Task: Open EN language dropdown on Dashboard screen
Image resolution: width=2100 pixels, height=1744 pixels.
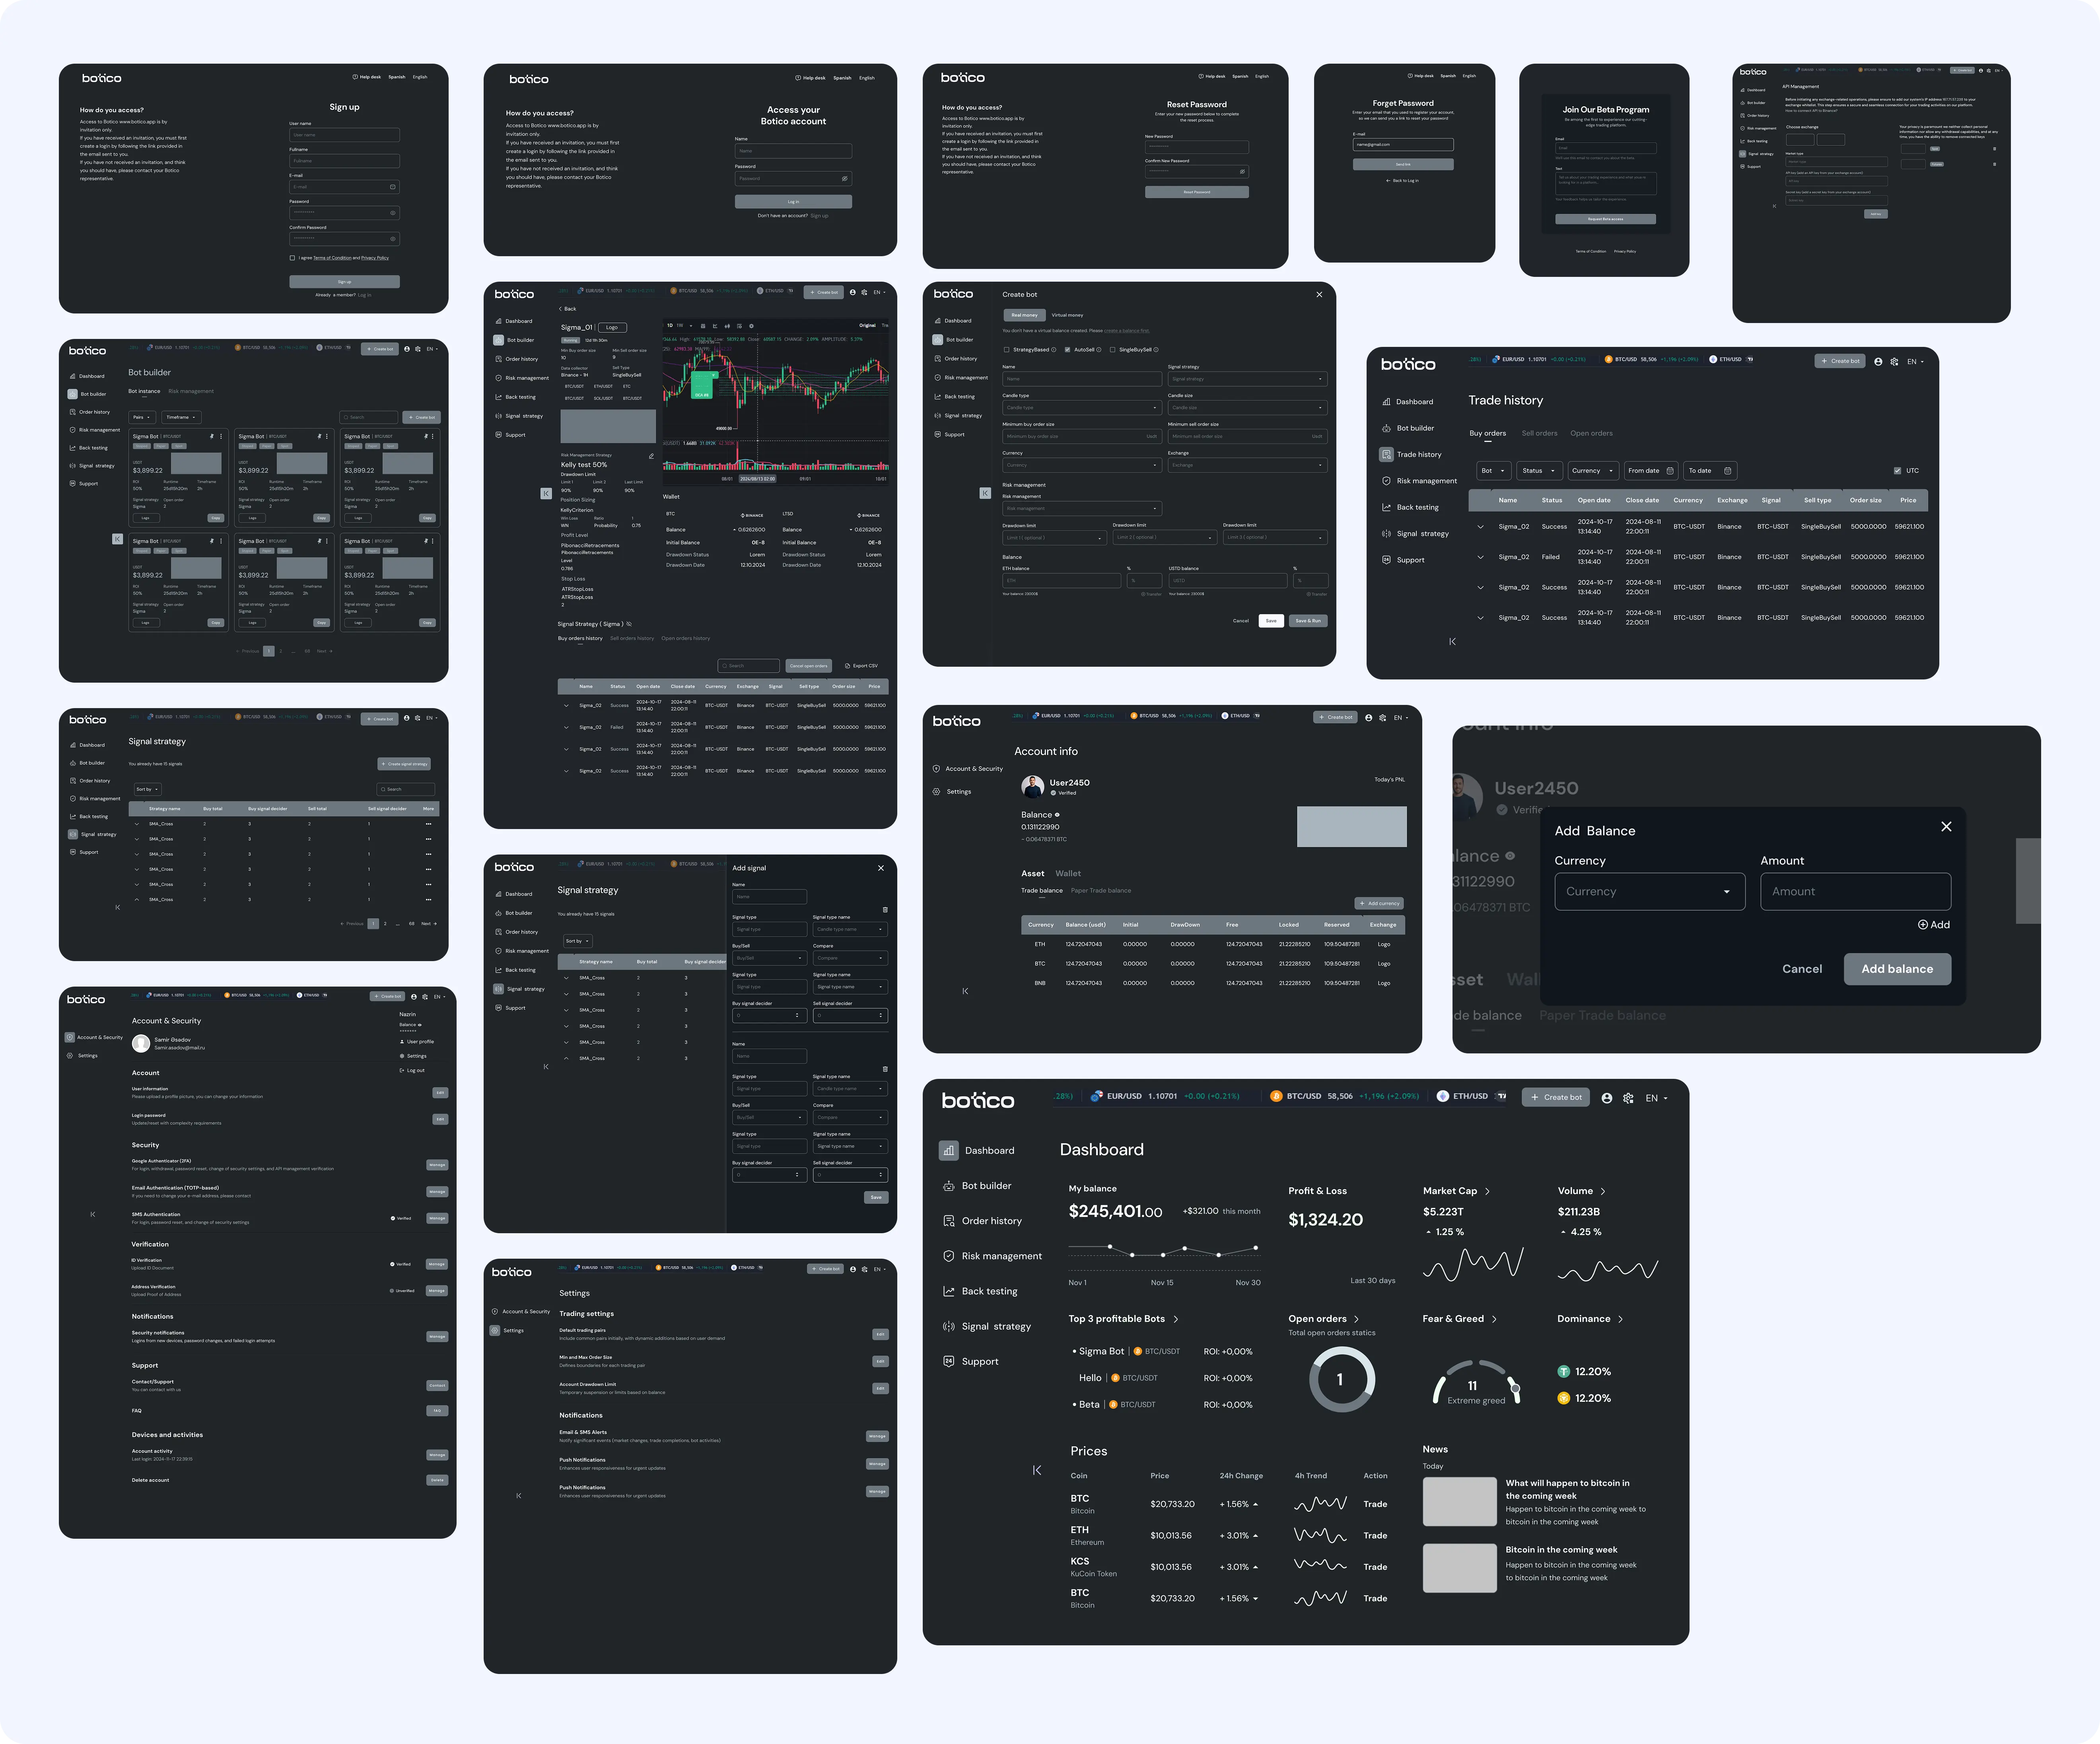Action: click(x=1656, y=1098)
